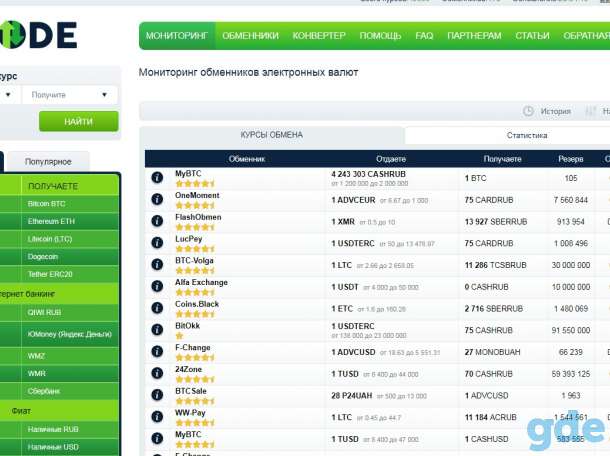Choose Сбербанк in the sidebar

pos(44,391)
